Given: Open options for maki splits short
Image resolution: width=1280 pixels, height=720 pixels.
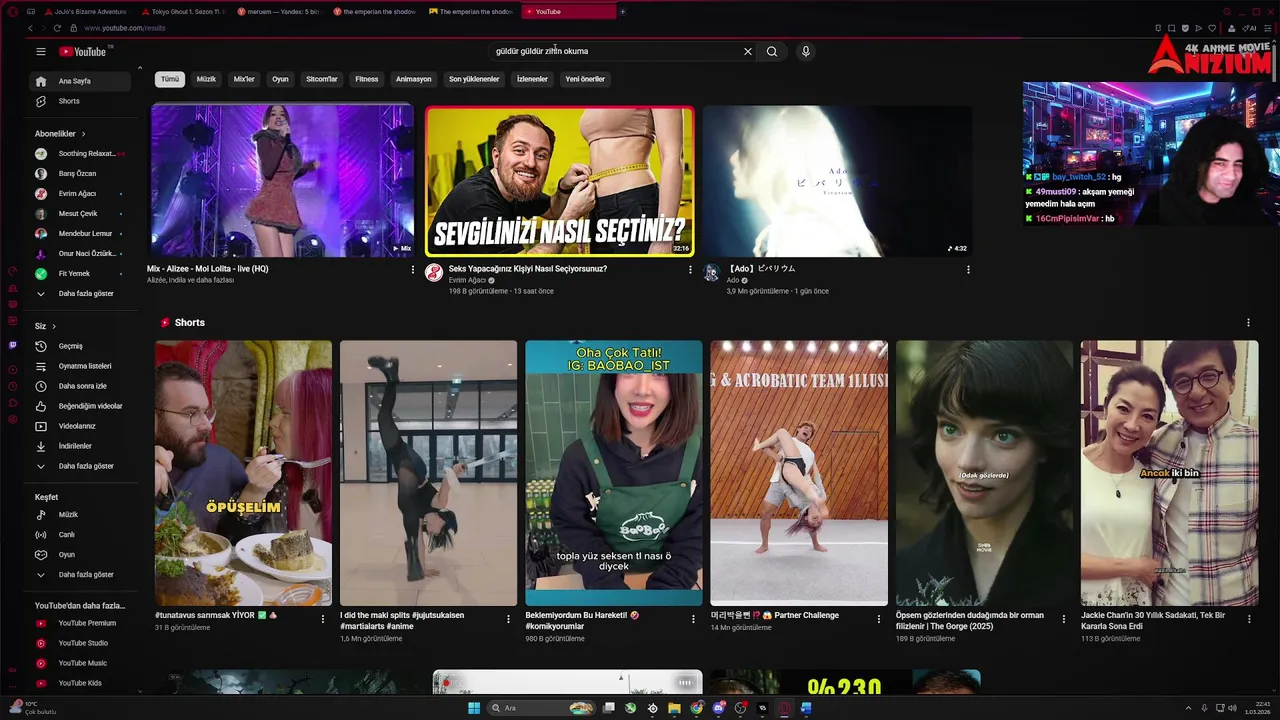Looking at the screenshot, I should click(x=507, y=619).
